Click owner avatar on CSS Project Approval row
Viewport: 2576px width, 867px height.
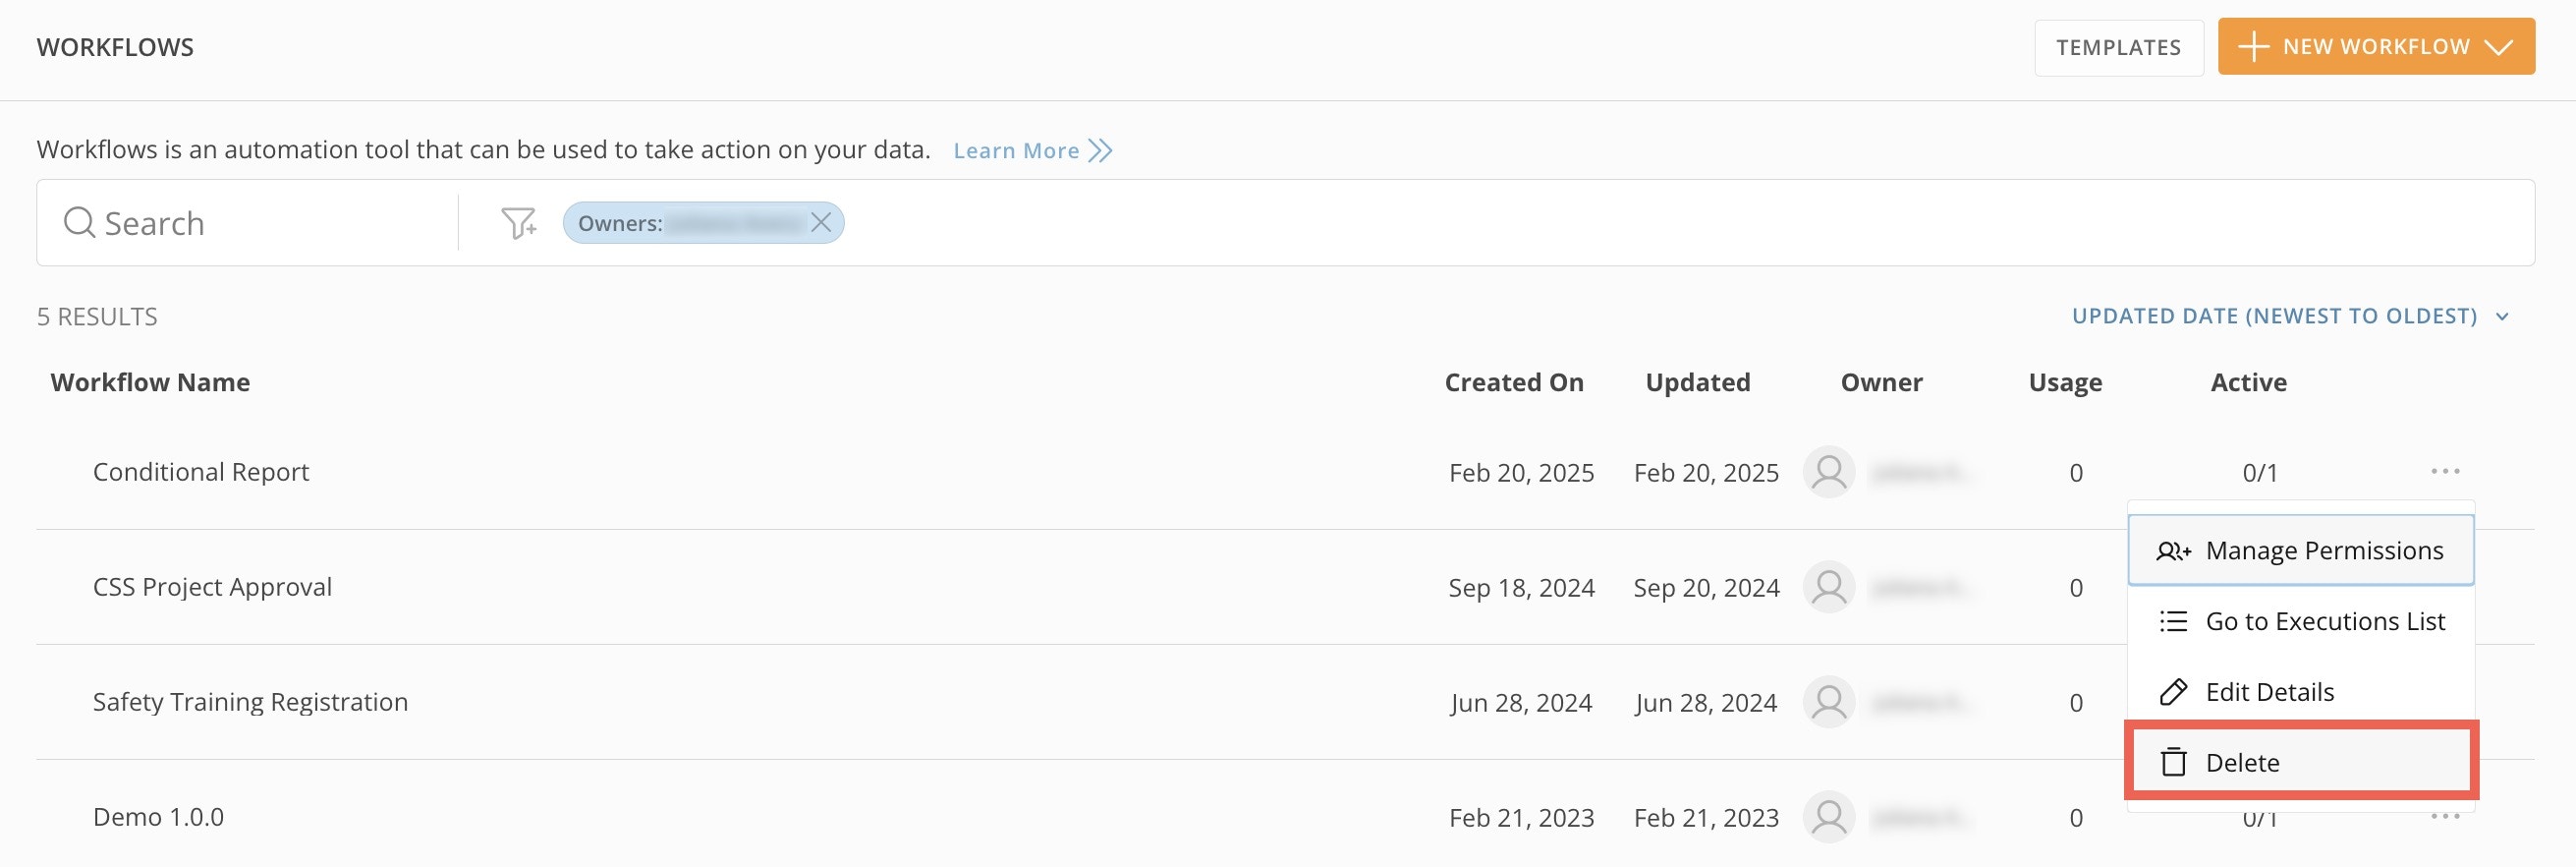pyautogui.click(x=1828, y=587)
